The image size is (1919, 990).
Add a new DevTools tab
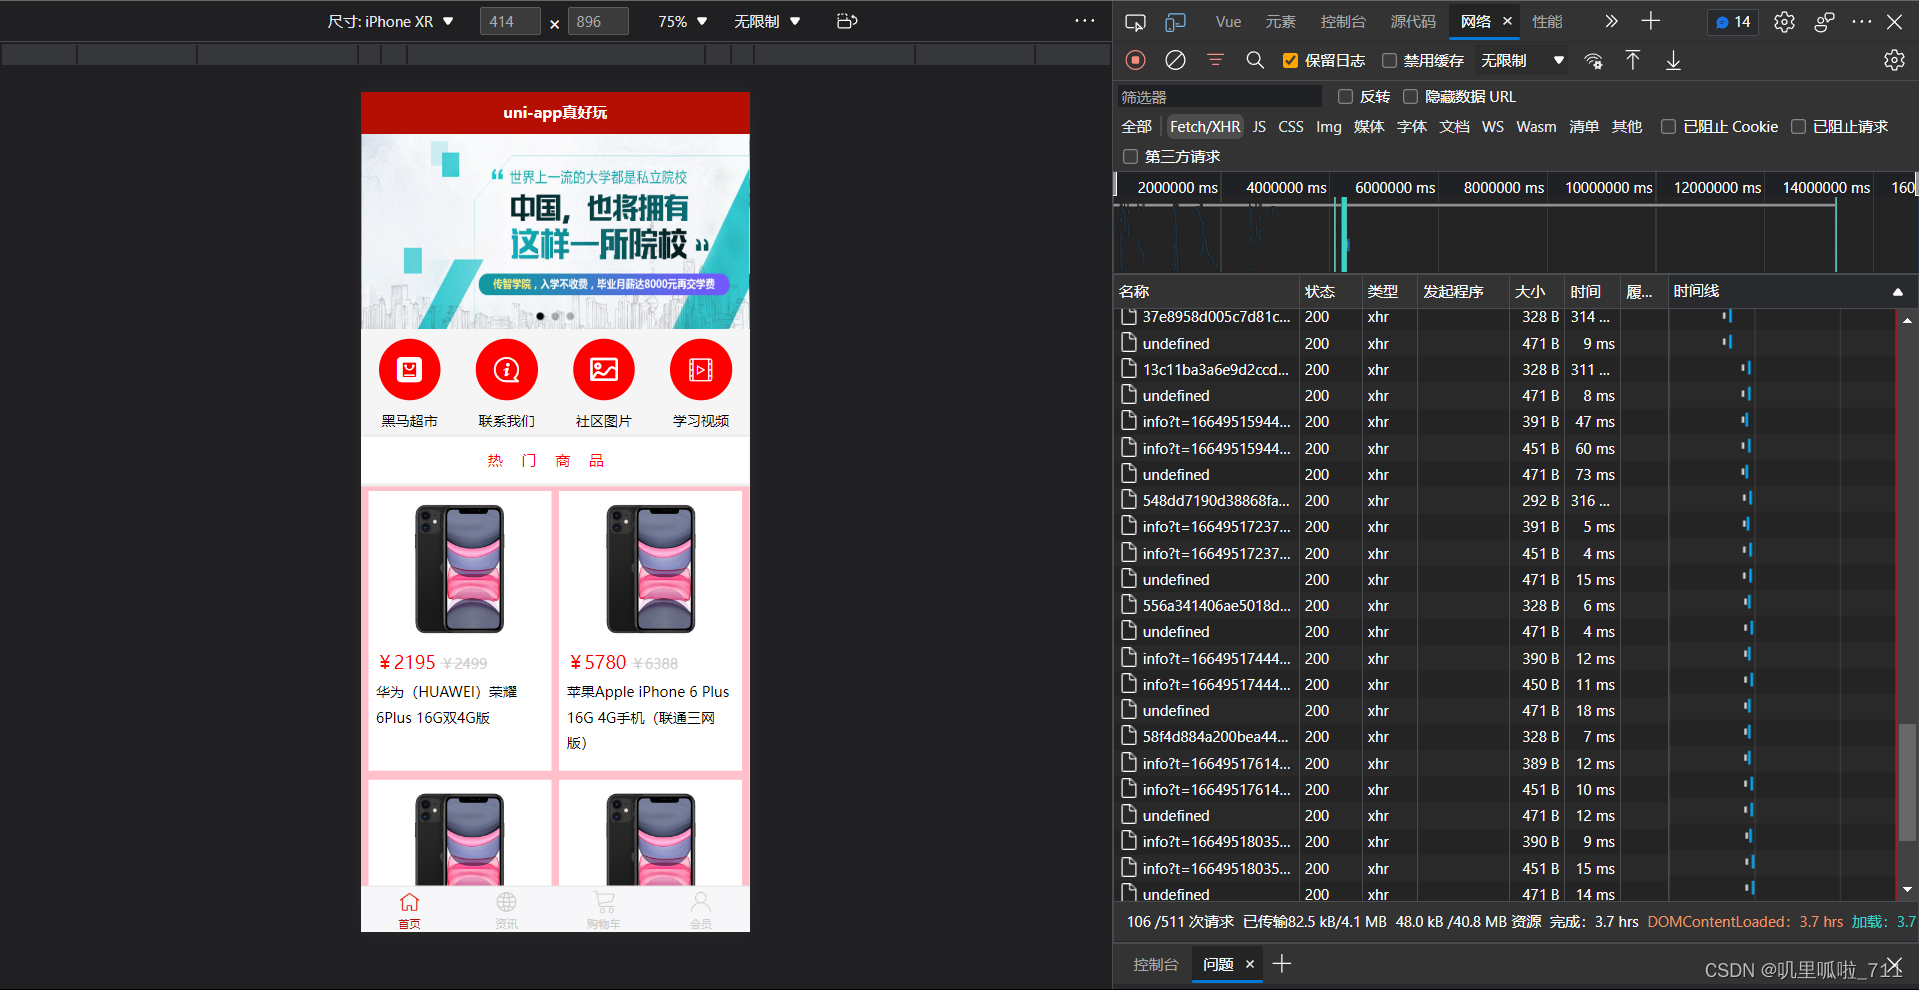[x=1651, y=21]
